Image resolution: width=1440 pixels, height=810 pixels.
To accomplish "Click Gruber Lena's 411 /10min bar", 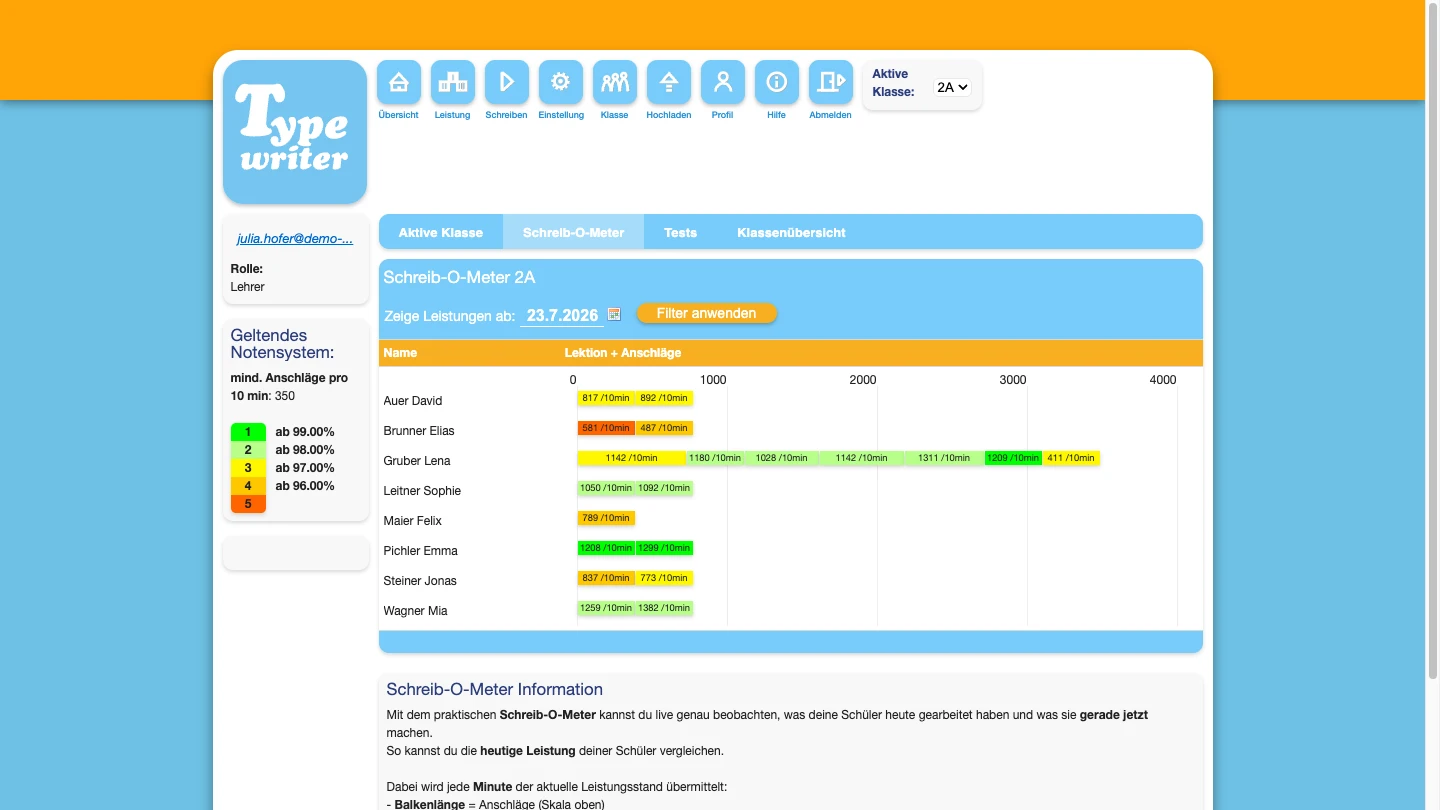I will (1071, 458).
